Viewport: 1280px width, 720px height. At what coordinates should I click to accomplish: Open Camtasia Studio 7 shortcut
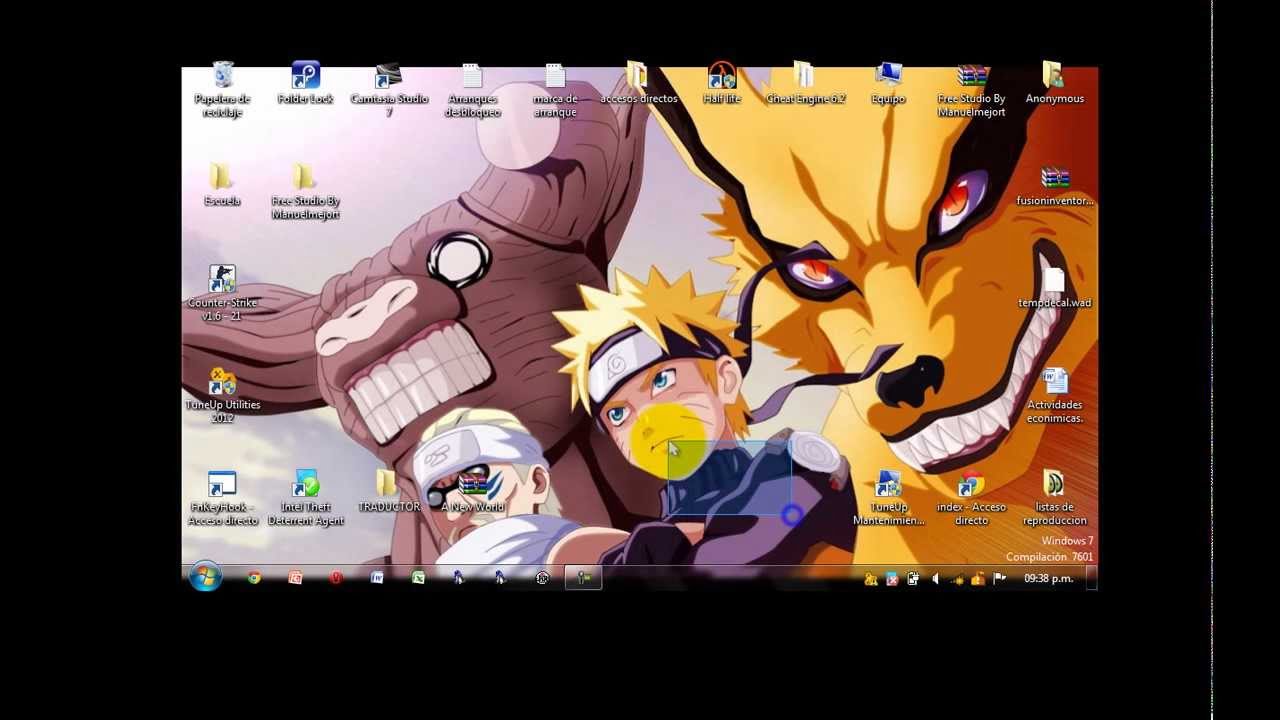pyautogui.click(x=389, y=89)
